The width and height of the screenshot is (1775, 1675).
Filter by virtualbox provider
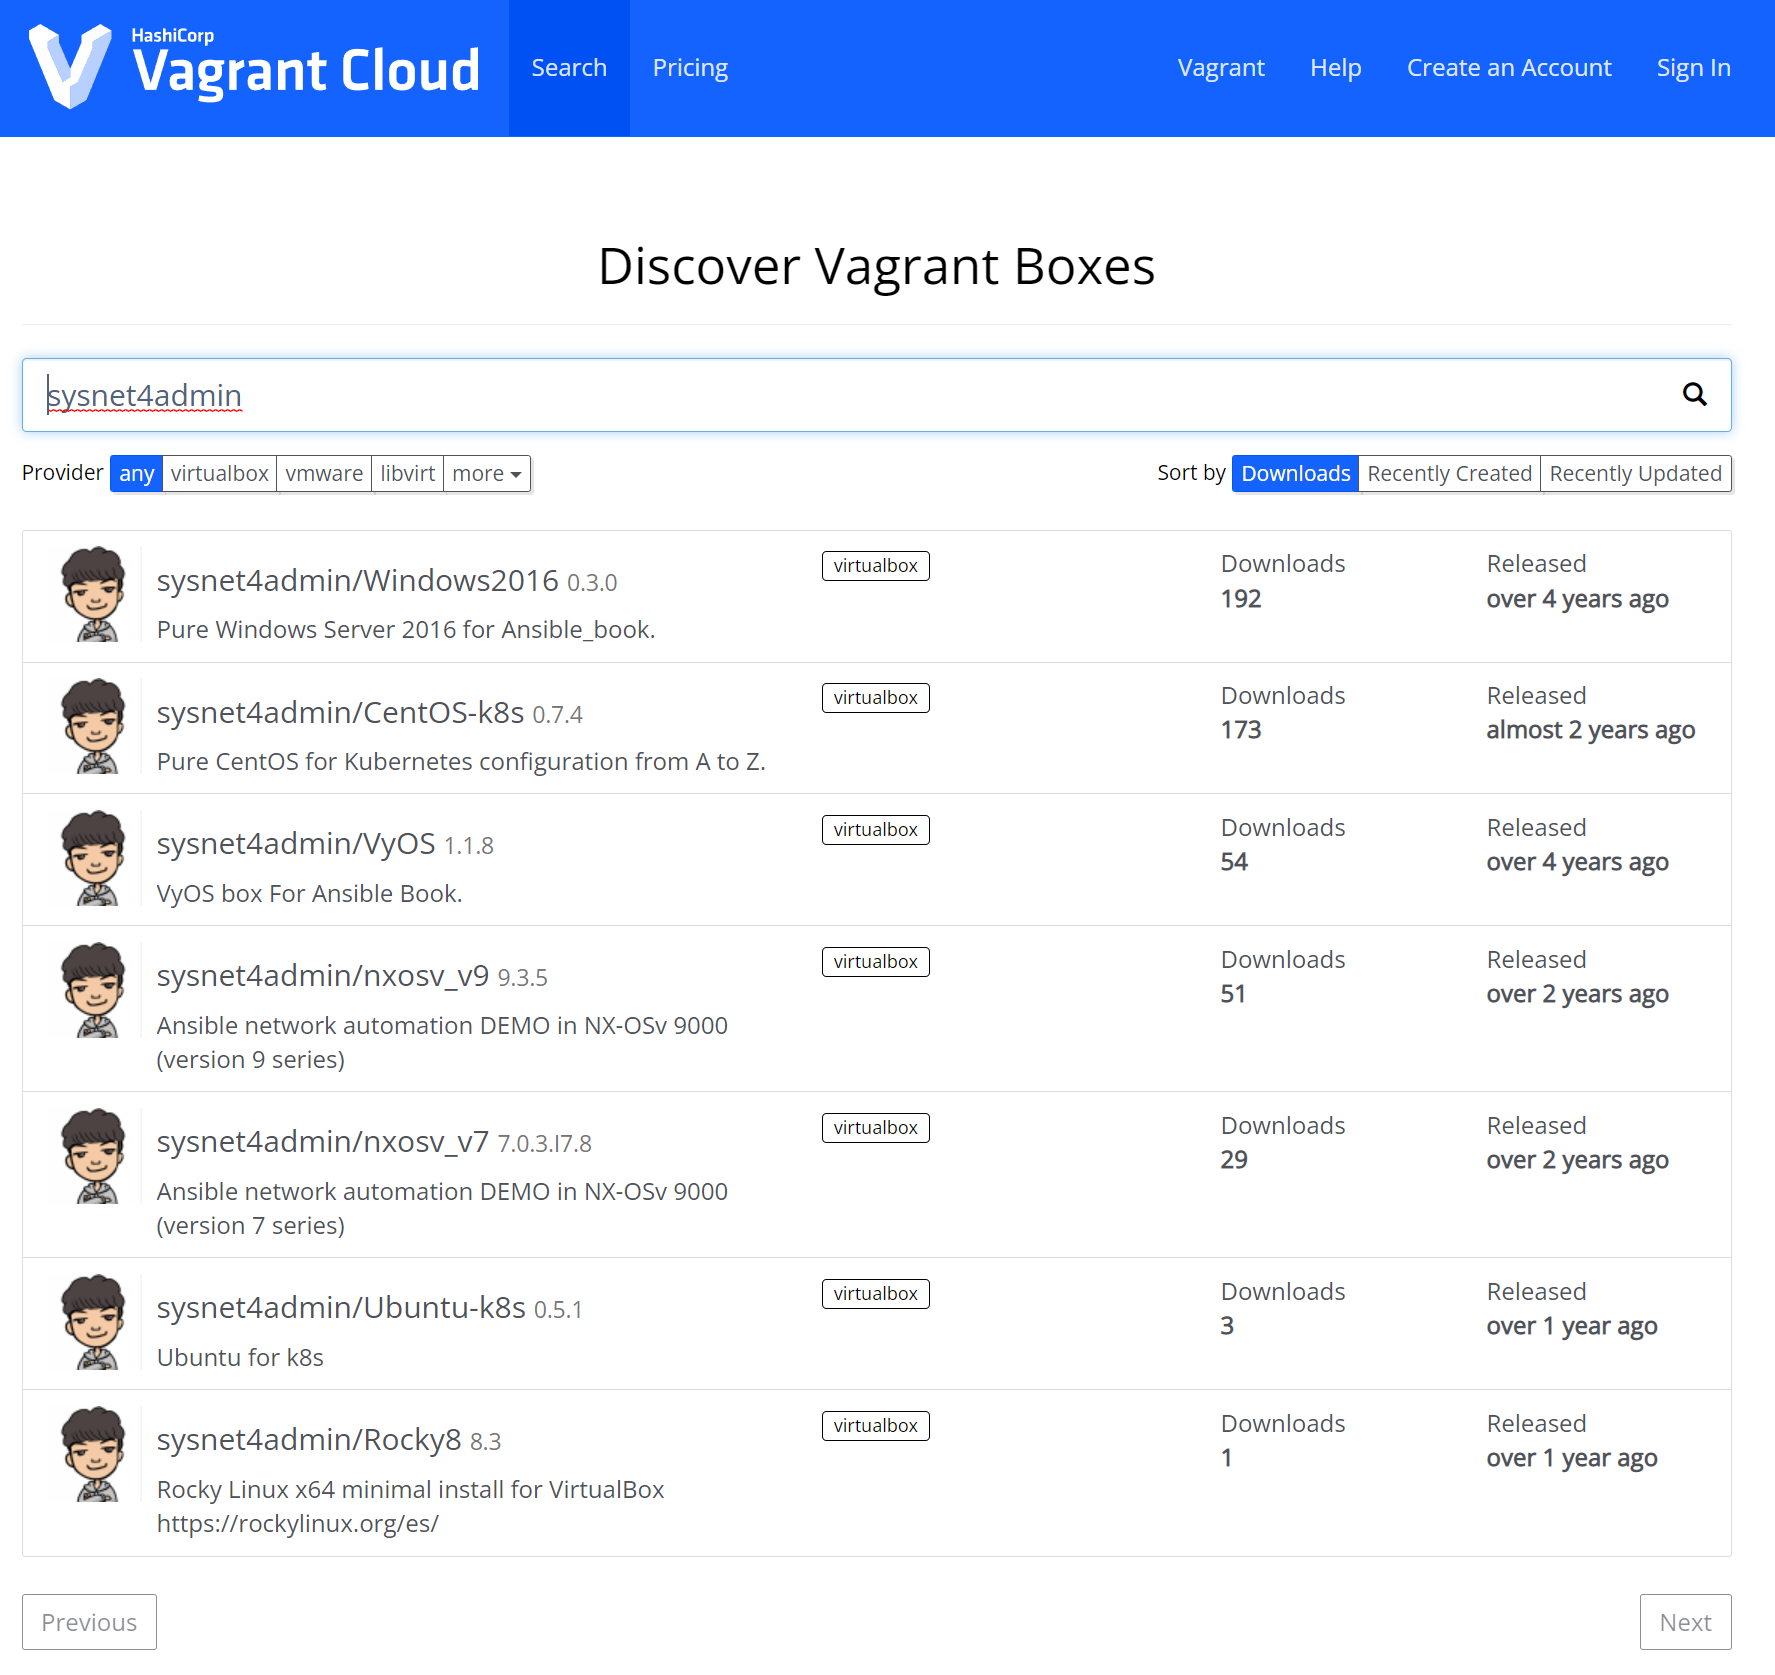[219, 473]
